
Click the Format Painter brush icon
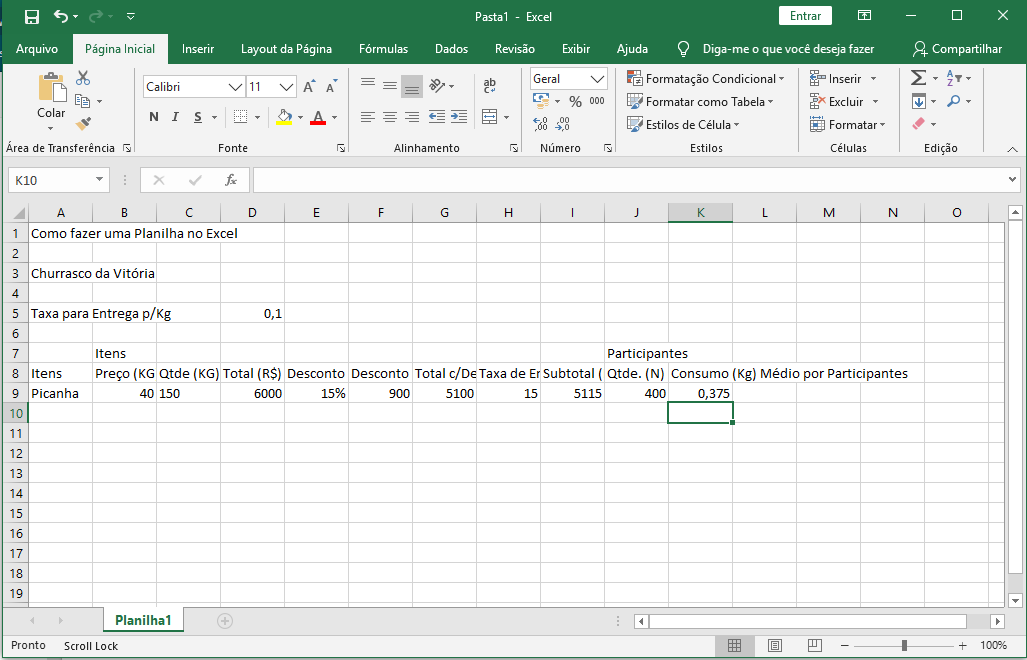pos(83,123)
